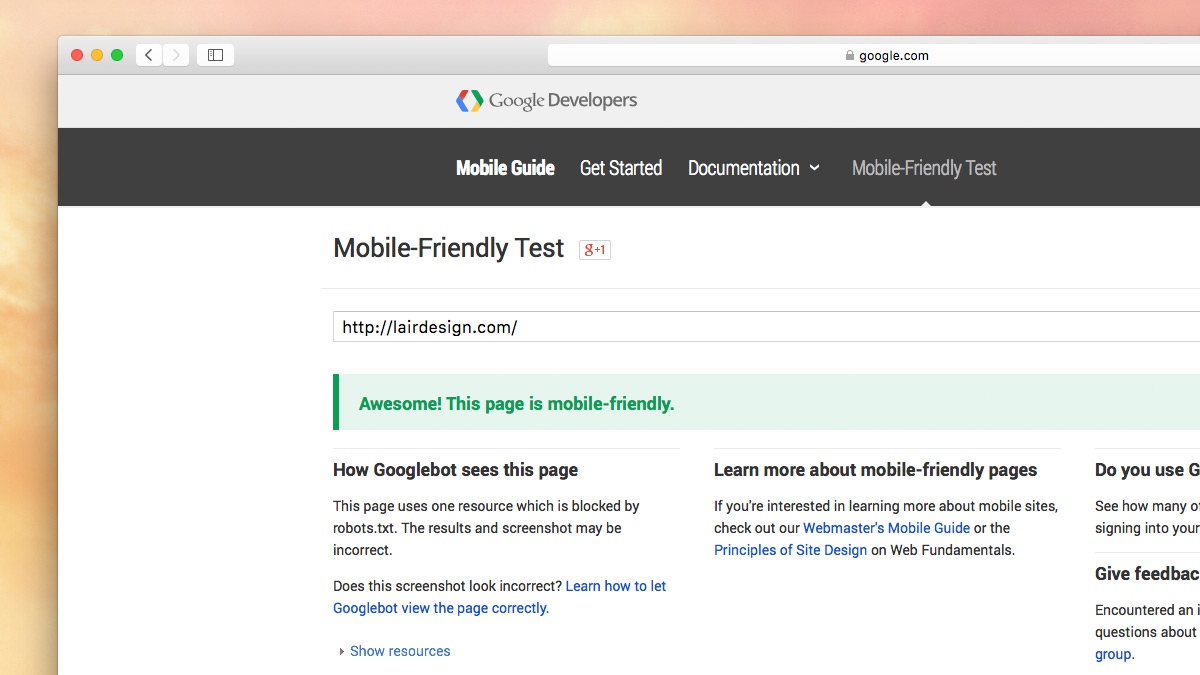1200x675 pixels.
Task: Click the Google +1 button
Action: click(x=595, y=250)
